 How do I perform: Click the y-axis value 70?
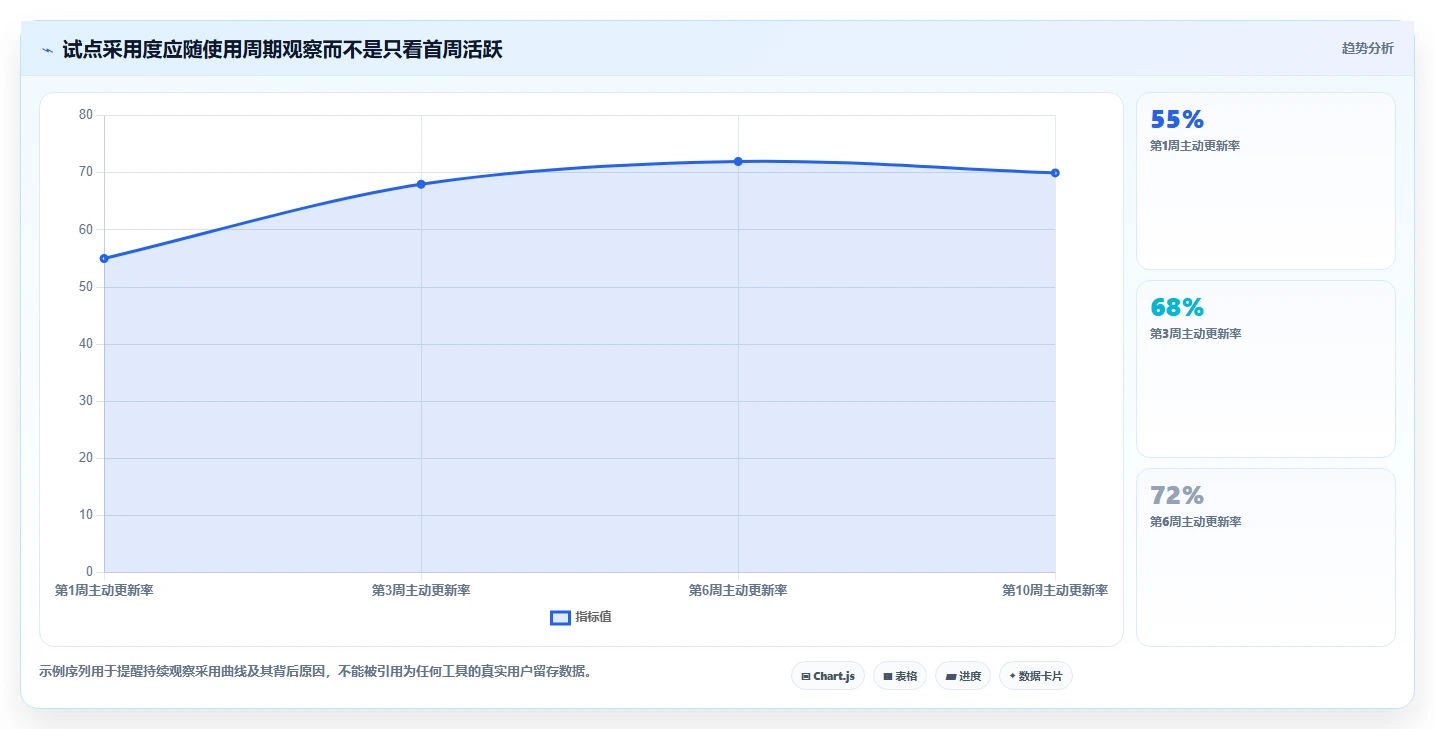[85, 172]
